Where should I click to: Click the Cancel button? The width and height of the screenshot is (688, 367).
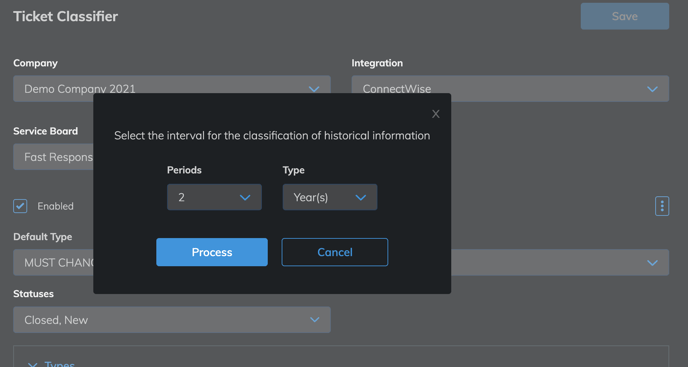pos(335,252)
